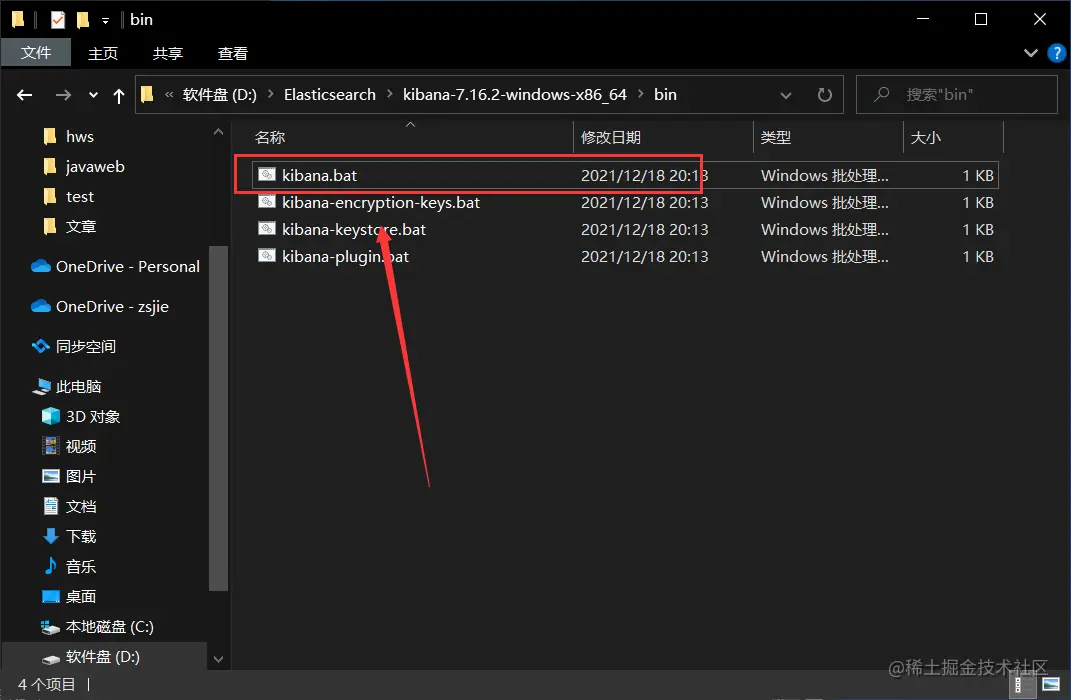Click the Elasticsearch breadcrumb
Image resolution: width=1071 pixels, height=700 pixels.
tap(329, 94)
